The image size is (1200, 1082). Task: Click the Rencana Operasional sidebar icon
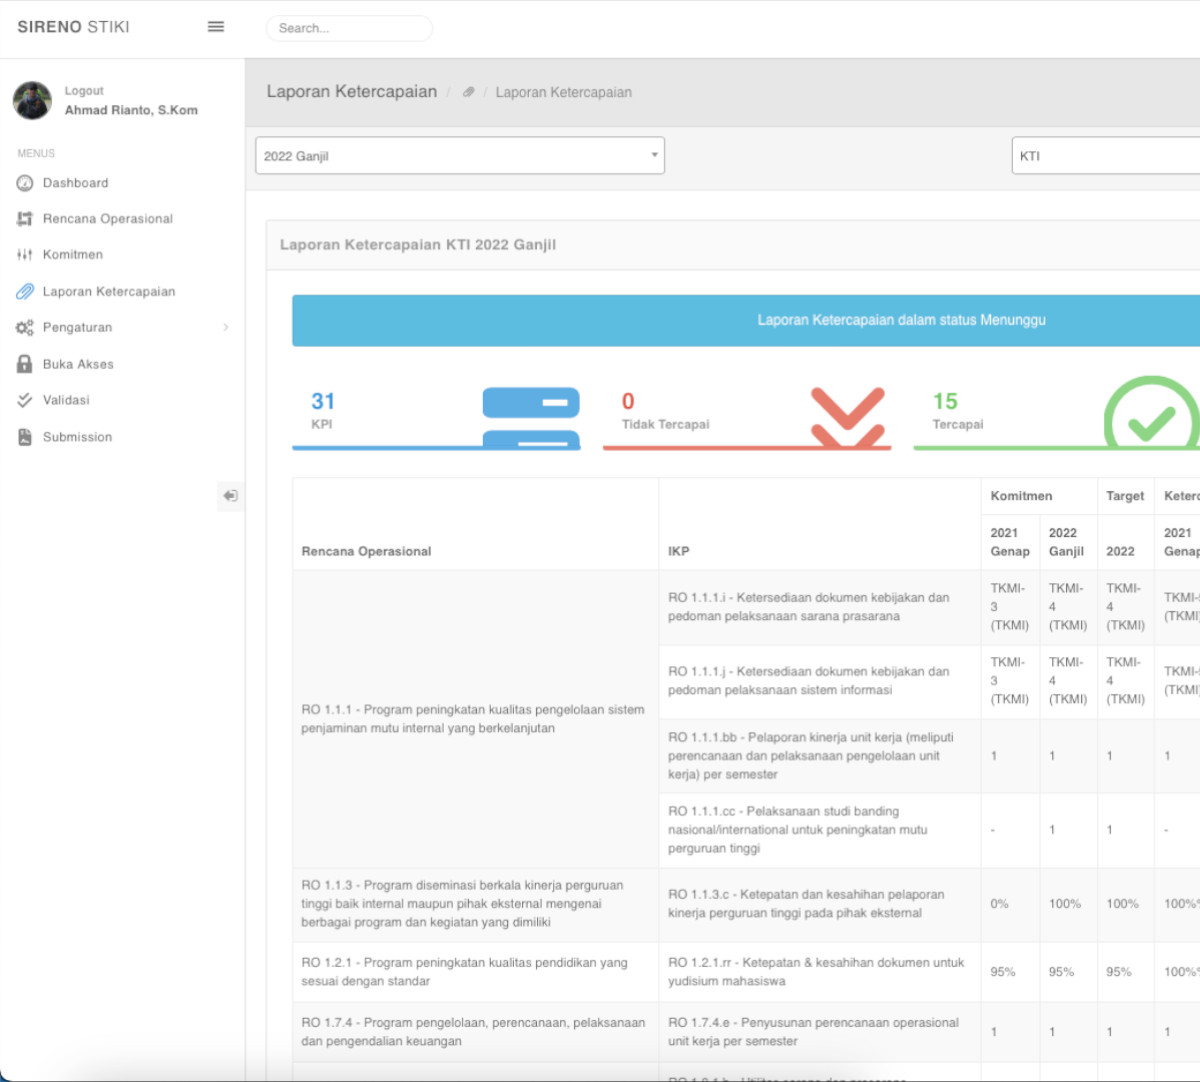point(25,219)
